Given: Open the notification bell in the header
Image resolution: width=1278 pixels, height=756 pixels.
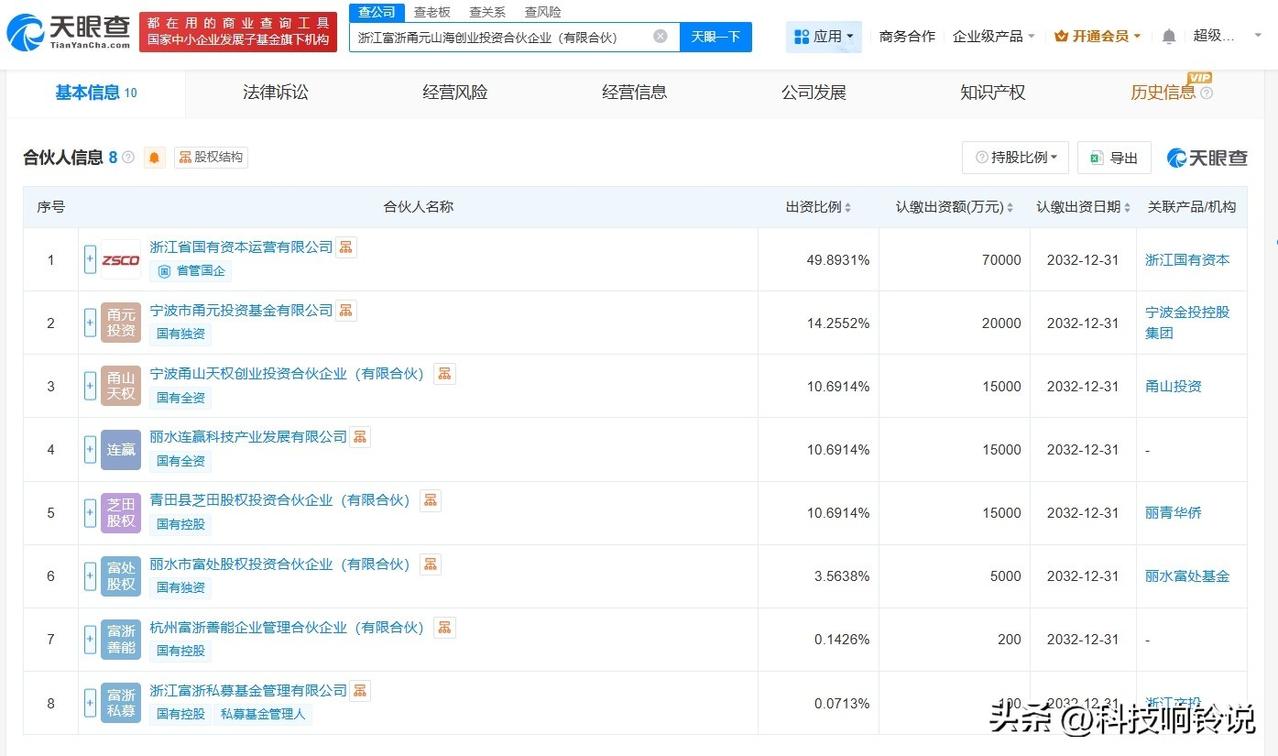Looking at the screenshot, I should [x=1169, y=37].
